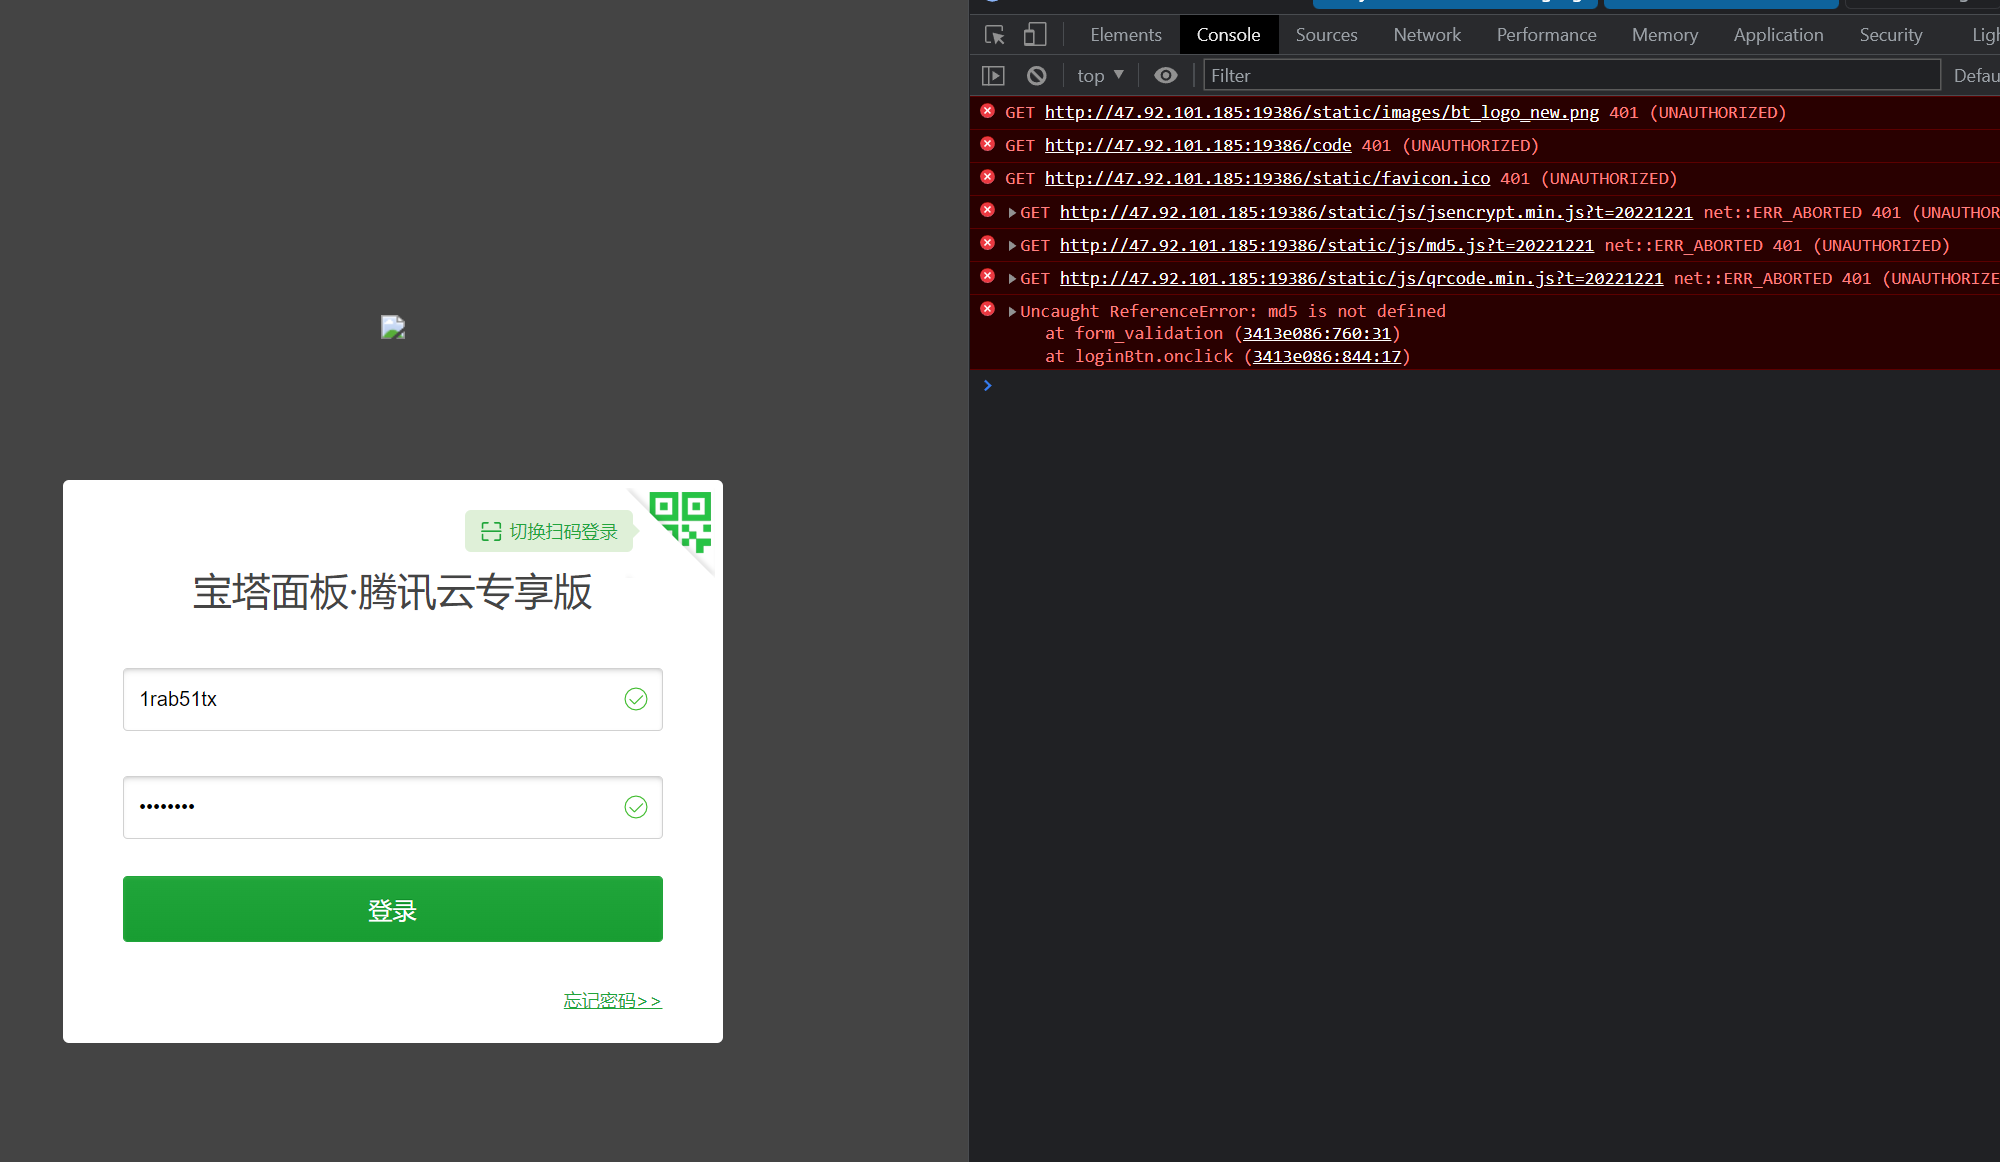This screenshot has width=2000, height=1162.
Task: Switch to the Application tab
Action: (x=1778, y=35)
